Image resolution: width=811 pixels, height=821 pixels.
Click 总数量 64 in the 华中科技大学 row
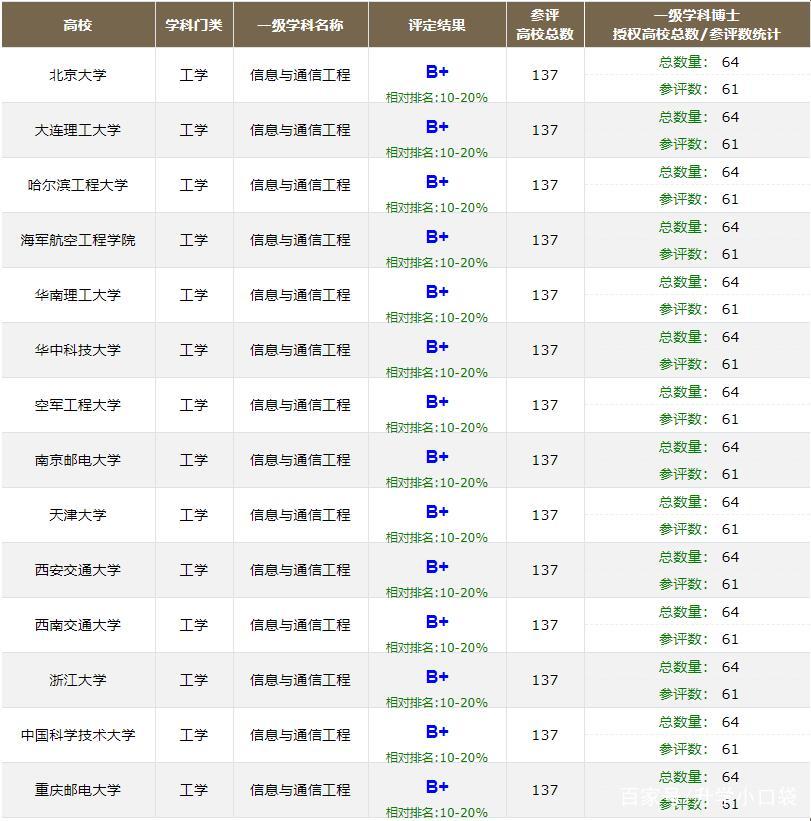pos(699,337)
